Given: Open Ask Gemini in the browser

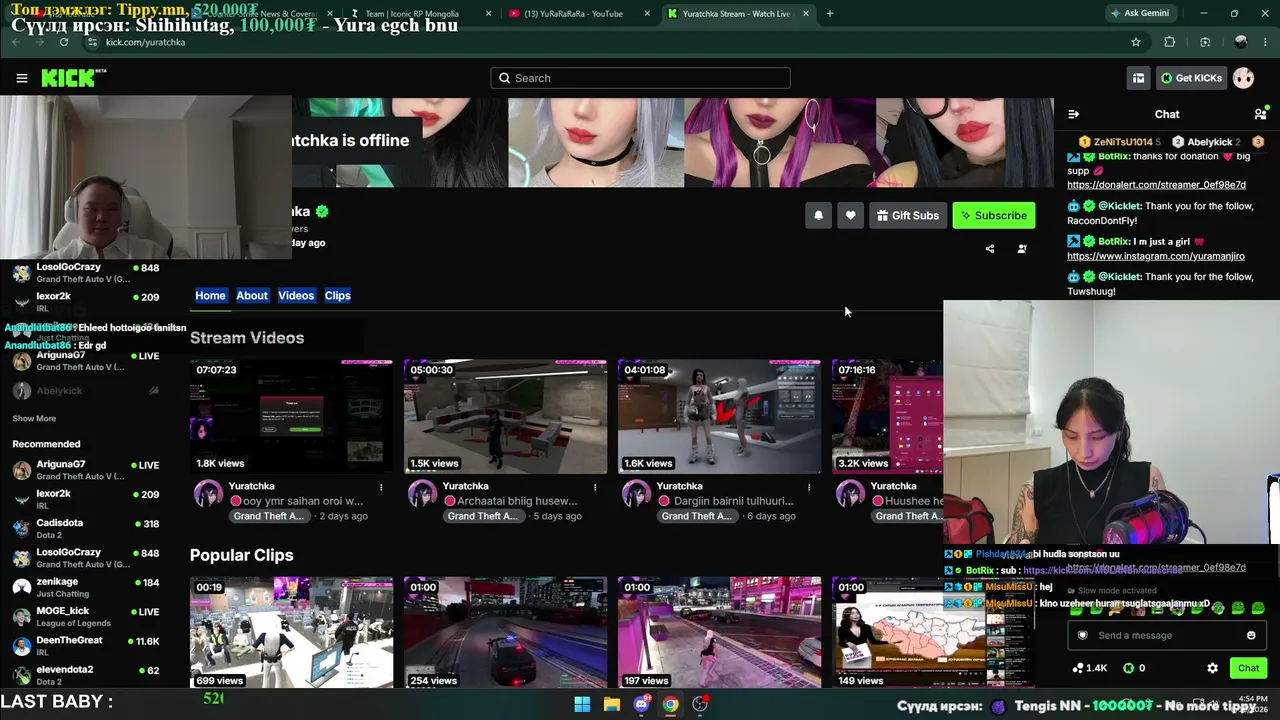Looking at the screenshot, I should [x=1139, y=13].
